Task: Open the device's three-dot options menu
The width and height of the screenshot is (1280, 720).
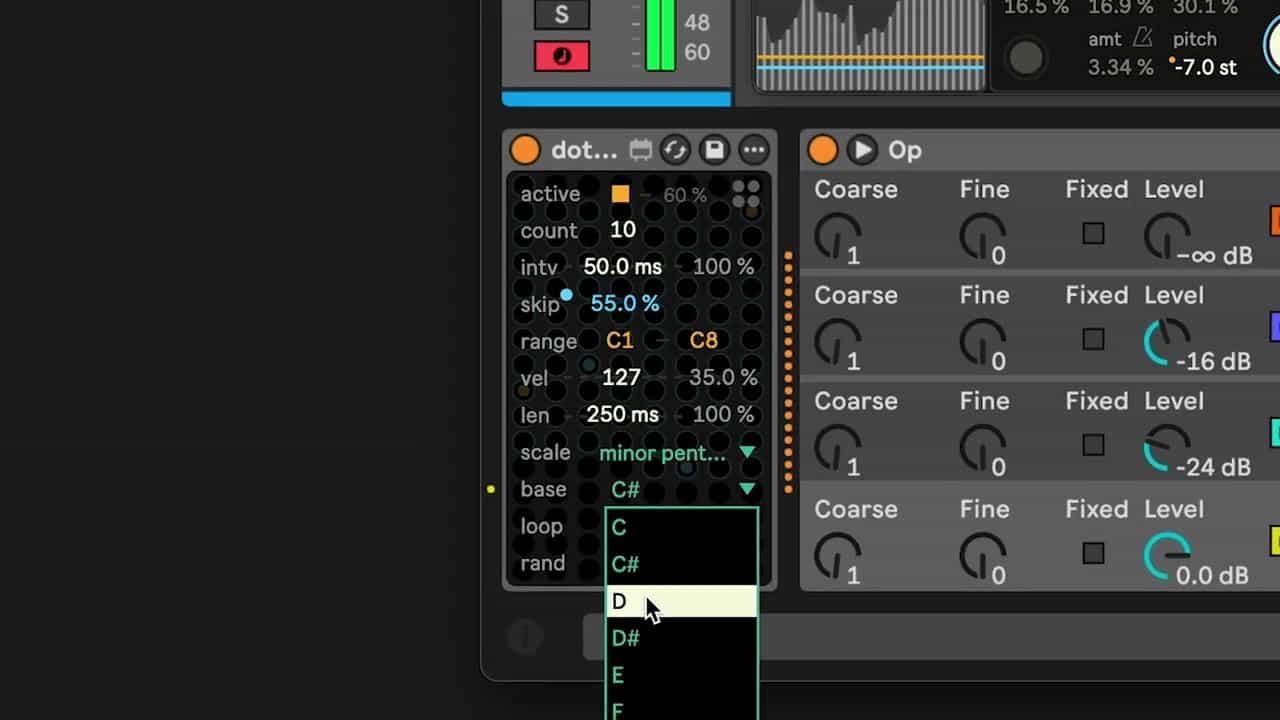Action: (754, 150)
